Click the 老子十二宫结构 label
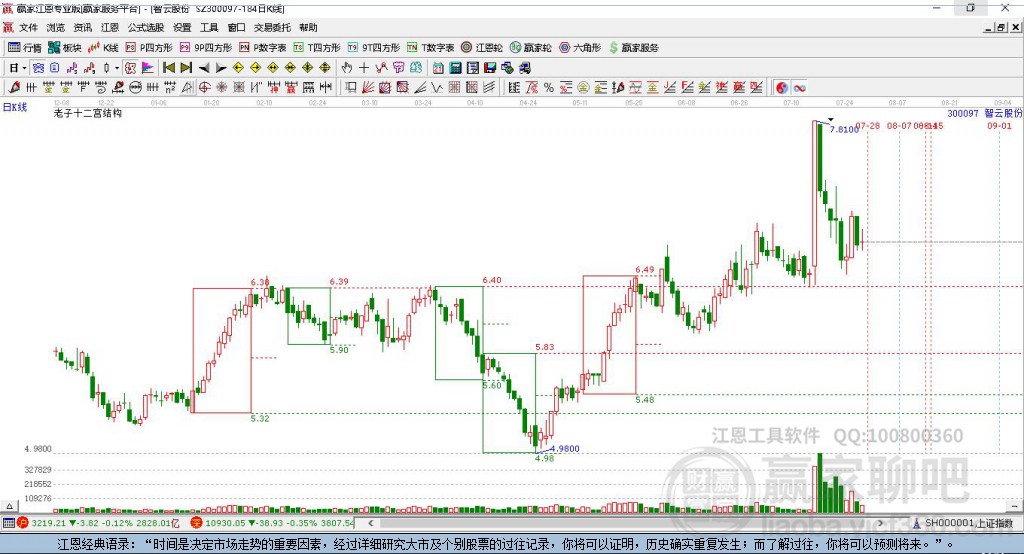 click(88, 113)
